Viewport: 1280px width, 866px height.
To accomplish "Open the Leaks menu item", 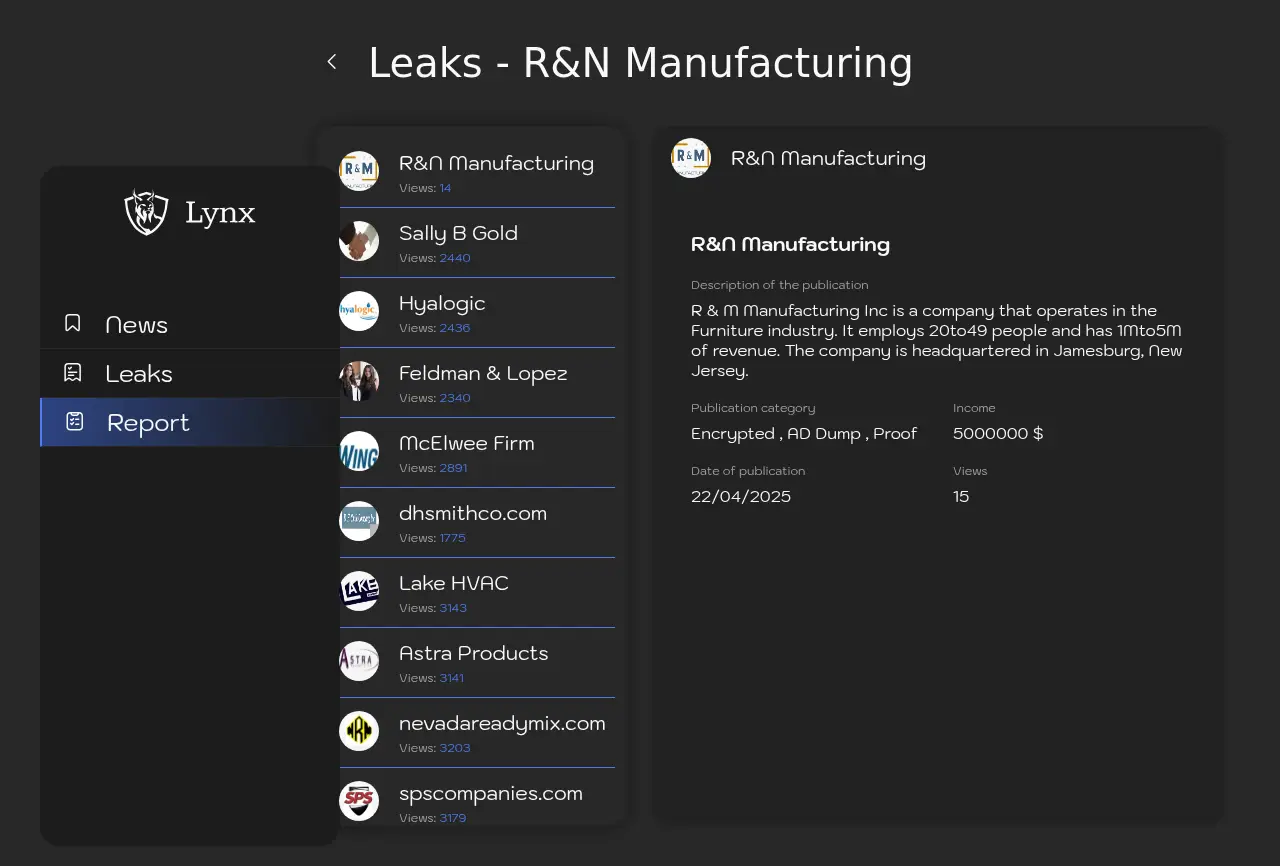I will 139,374.
